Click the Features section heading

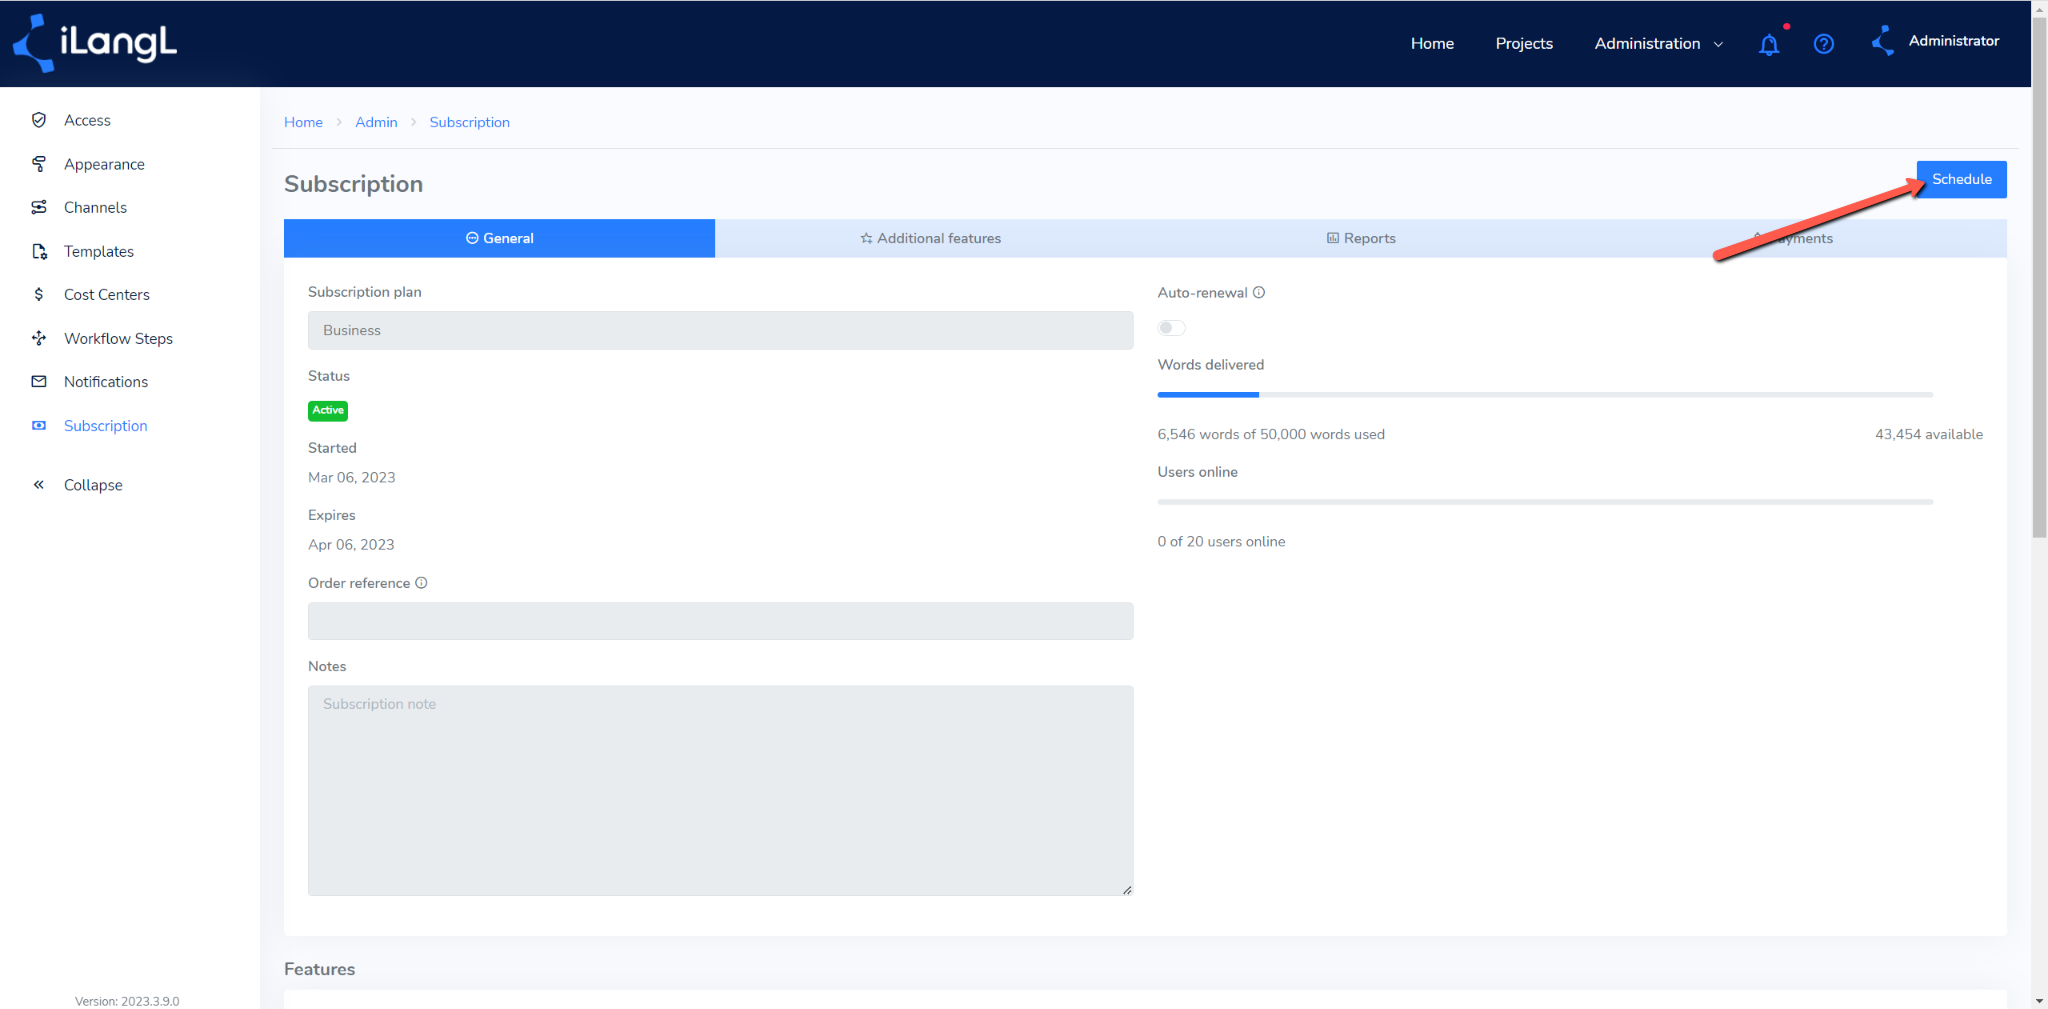319,969
